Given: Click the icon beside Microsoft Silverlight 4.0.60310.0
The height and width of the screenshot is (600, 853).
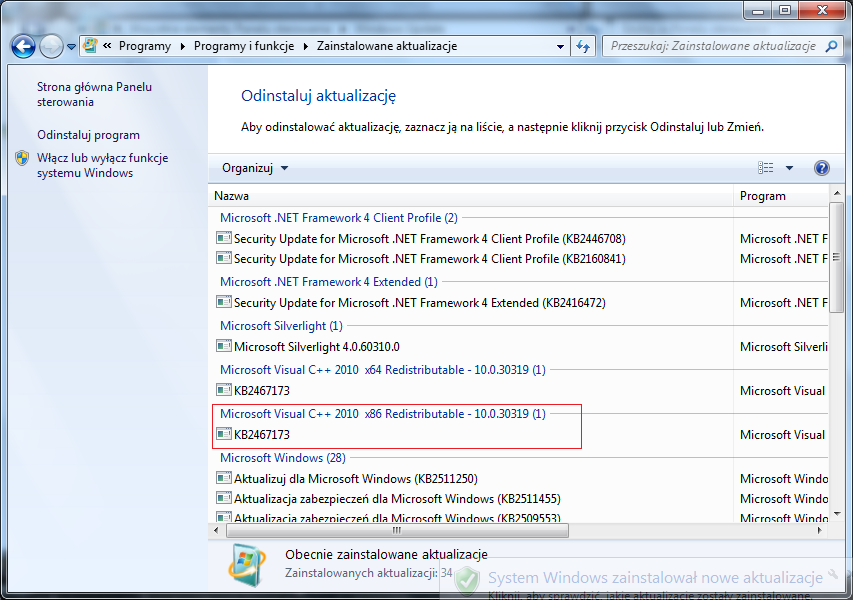Looking at the screenshot, I should point(224,347).
